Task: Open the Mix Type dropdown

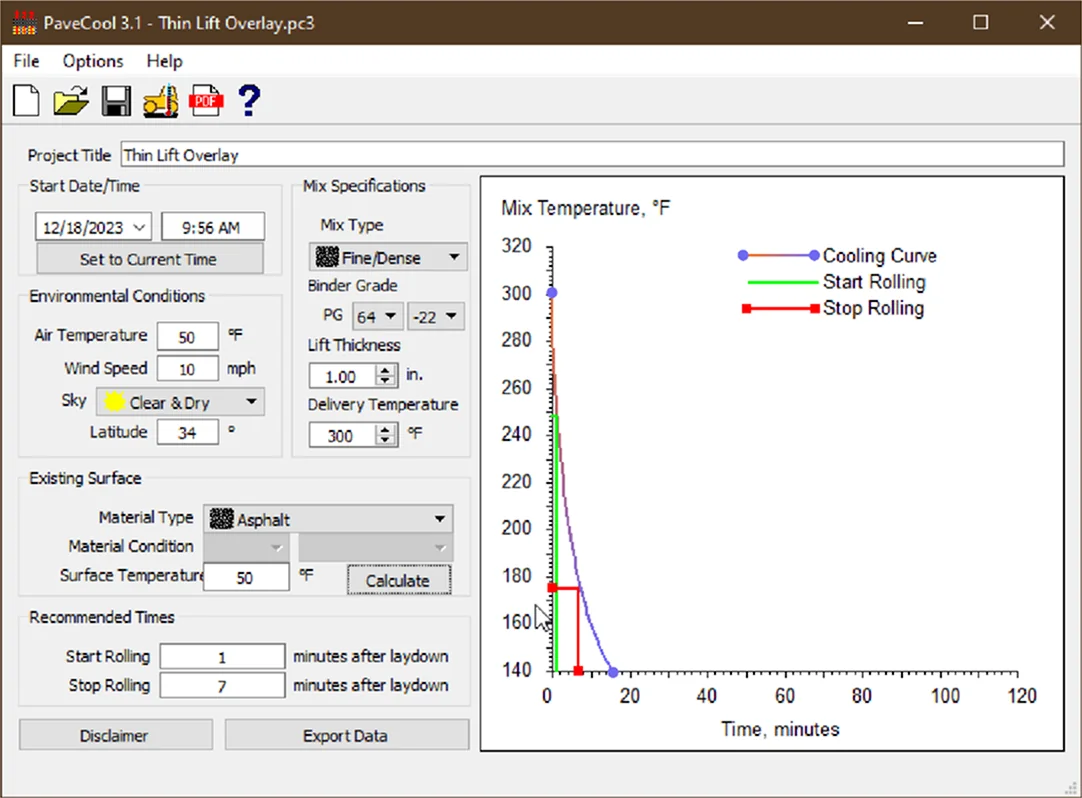Action: (x=453, y=257)
